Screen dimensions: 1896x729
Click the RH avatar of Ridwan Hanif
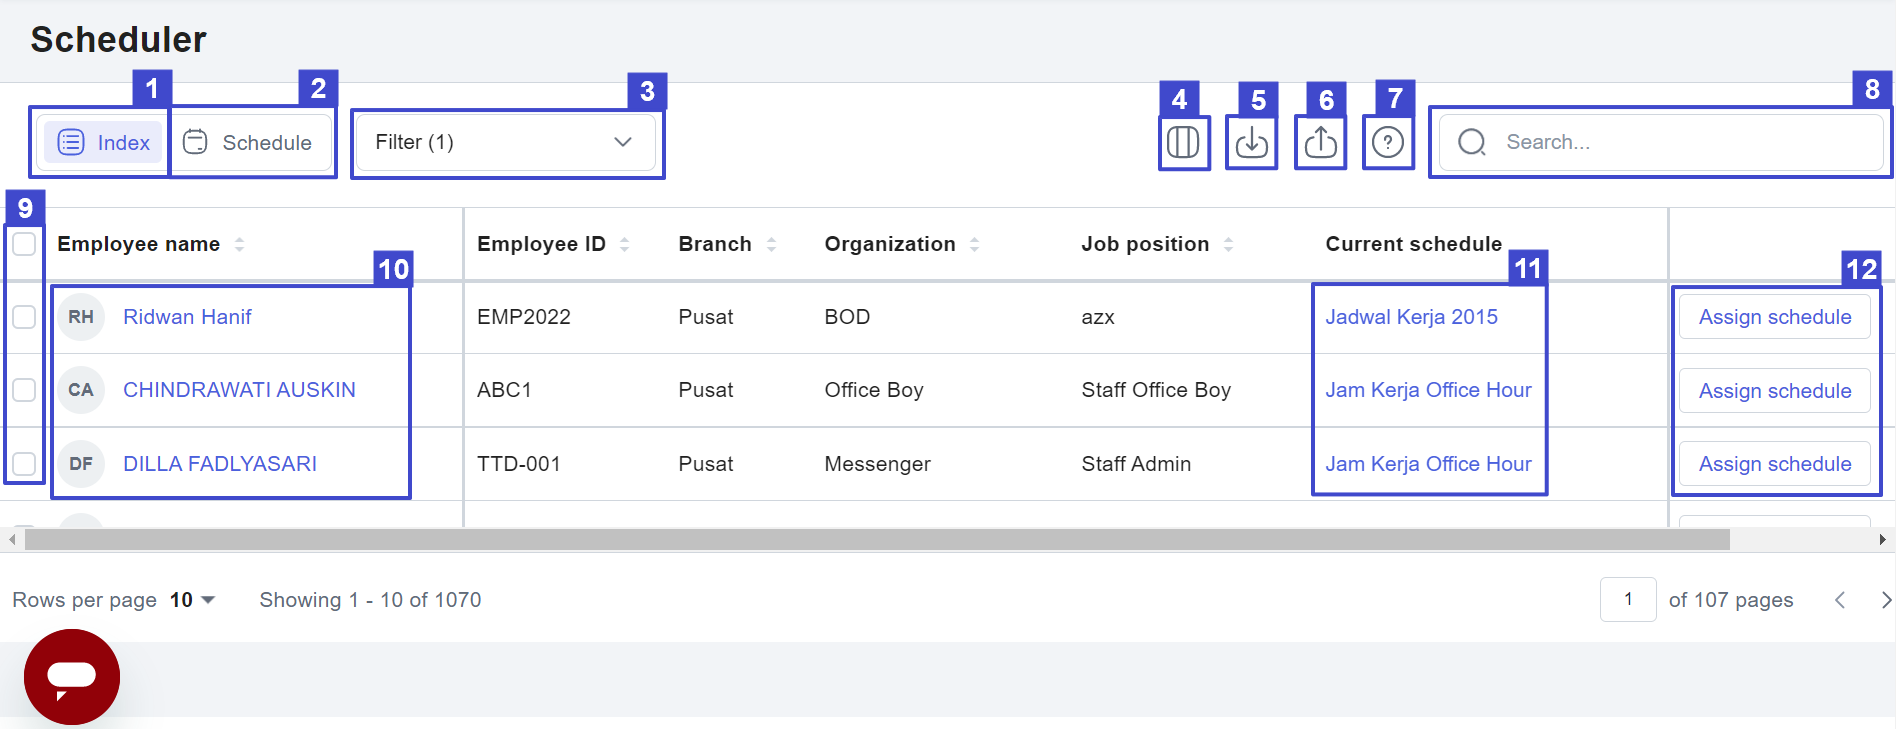coord(81,317)
